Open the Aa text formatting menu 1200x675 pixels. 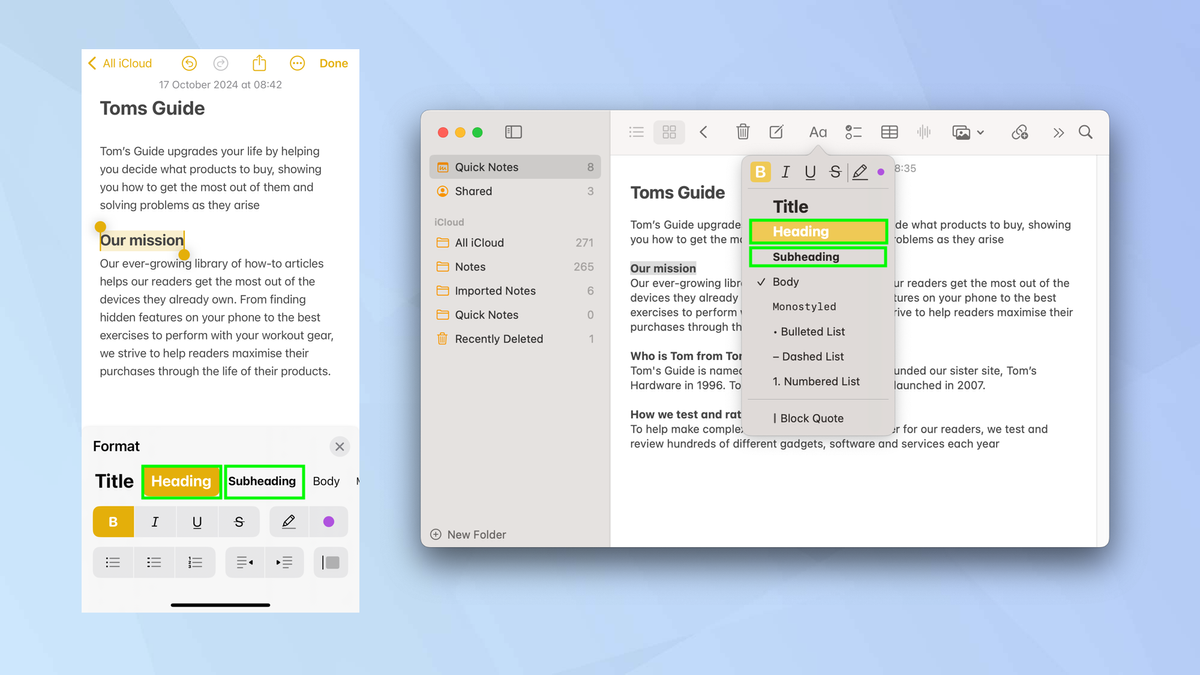coord(818,131)
